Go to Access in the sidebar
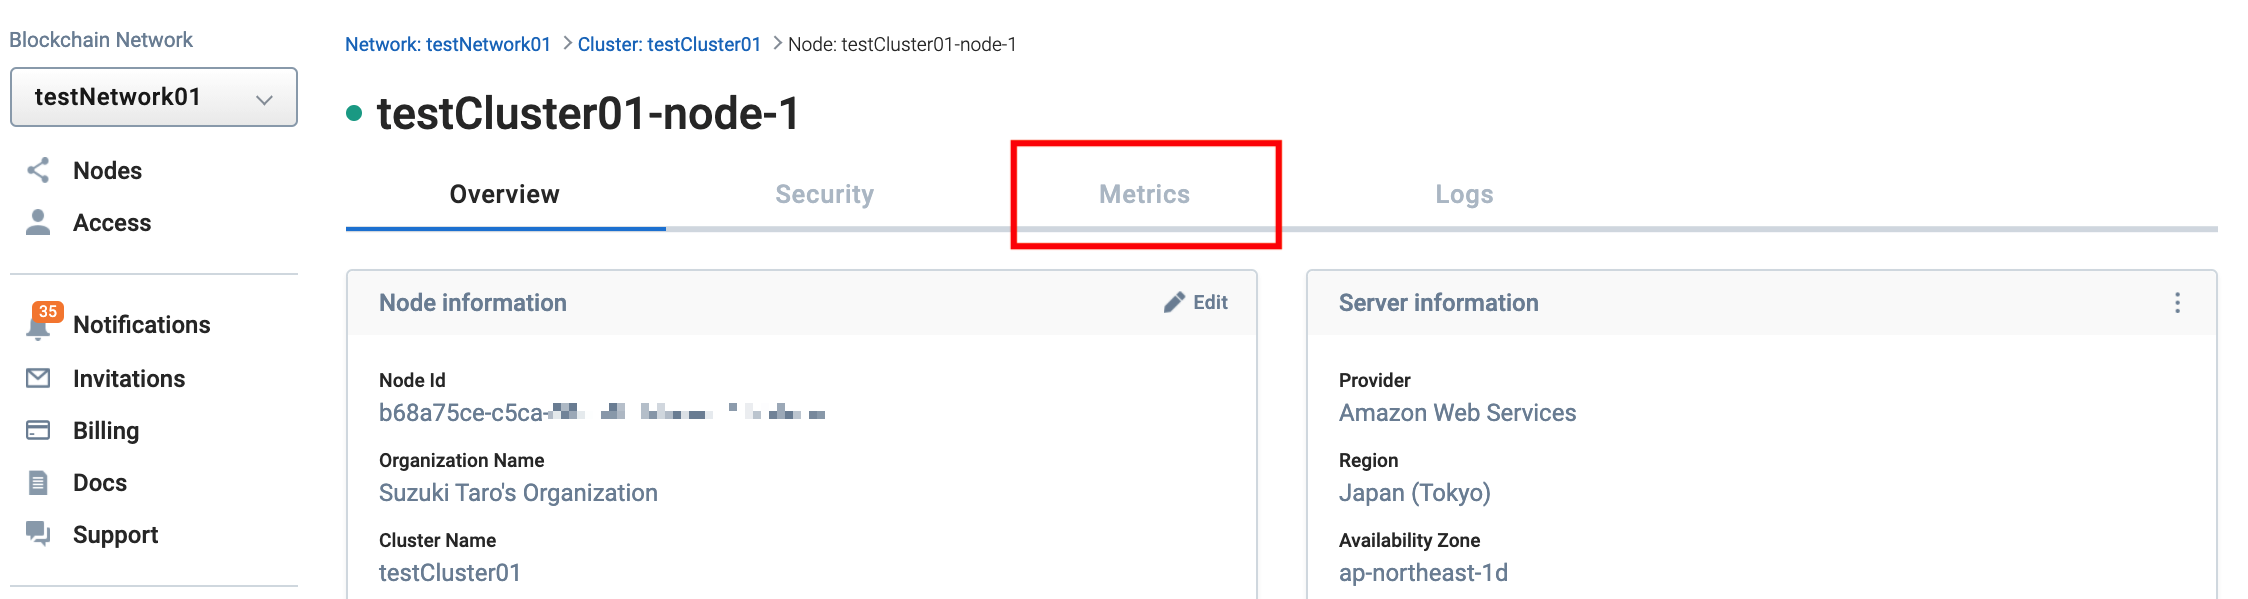The image size is (2248, 599). click(x=112, y=223)
